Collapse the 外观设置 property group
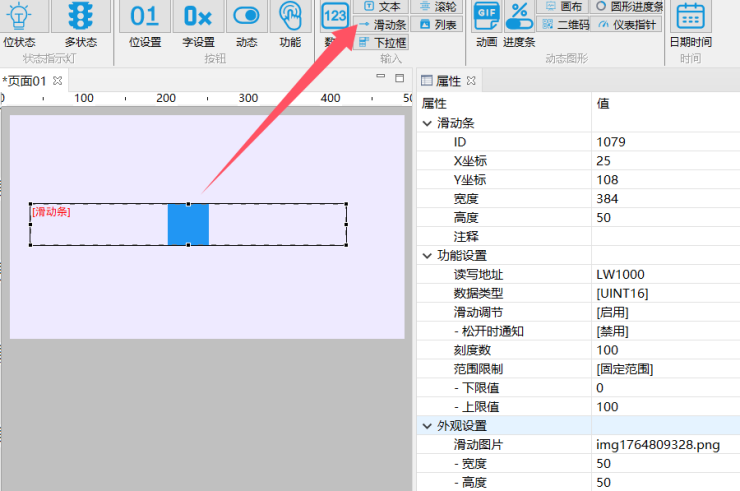 [427, 426]
